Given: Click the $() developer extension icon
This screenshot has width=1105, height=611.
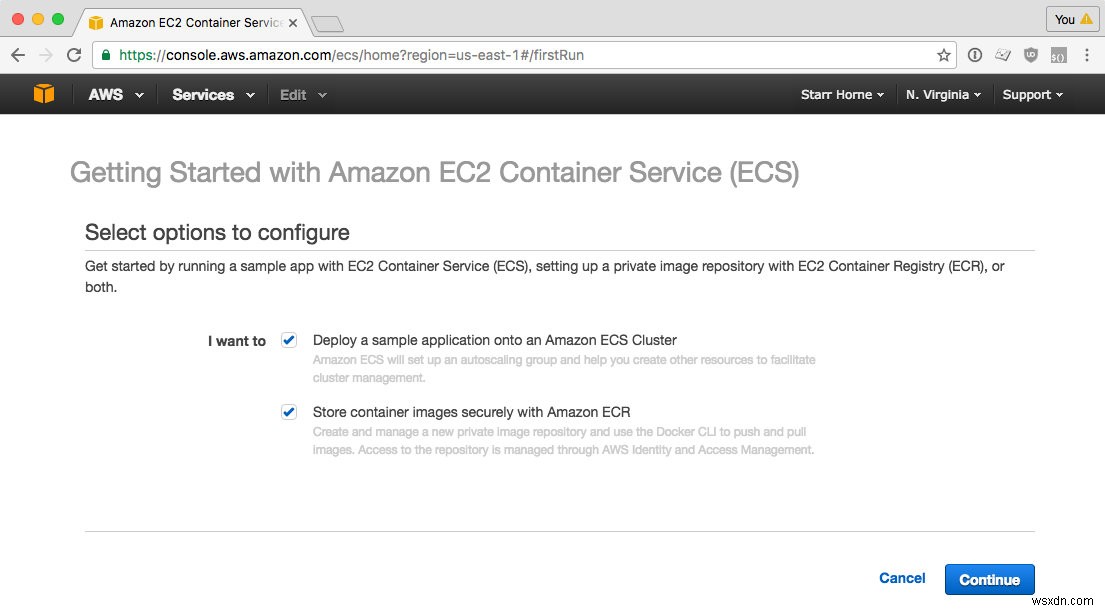Looking at the screenshot, I should point(1058,55).
